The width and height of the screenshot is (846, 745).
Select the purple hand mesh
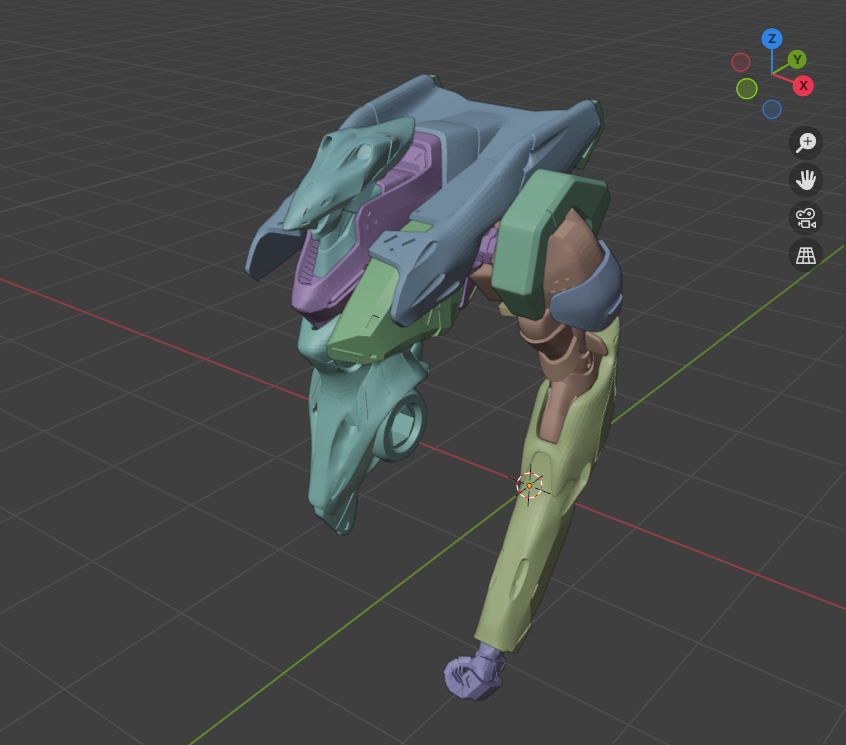click(474, 673)
